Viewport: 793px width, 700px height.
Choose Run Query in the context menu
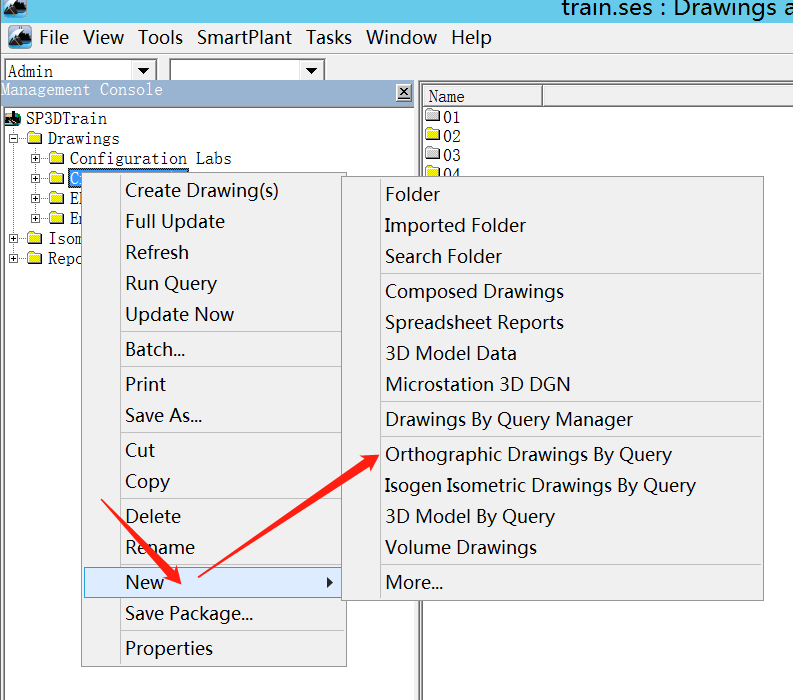[x=171, y=284]
